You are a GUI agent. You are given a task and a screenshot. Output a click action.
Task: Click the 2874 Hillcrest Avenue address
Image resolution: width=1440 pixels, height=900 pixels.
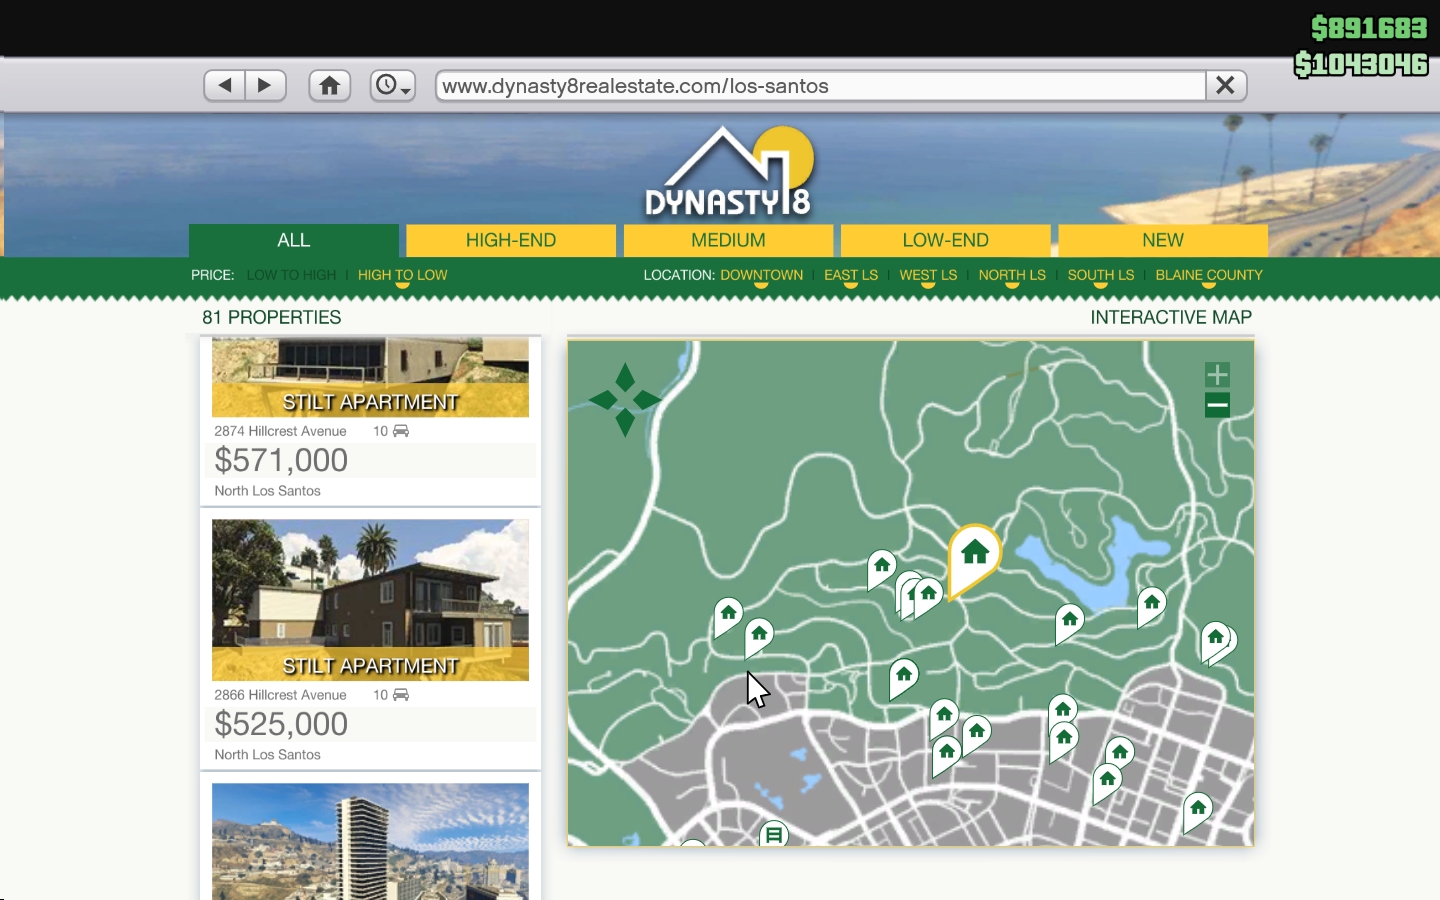click(x=280, y=431)
